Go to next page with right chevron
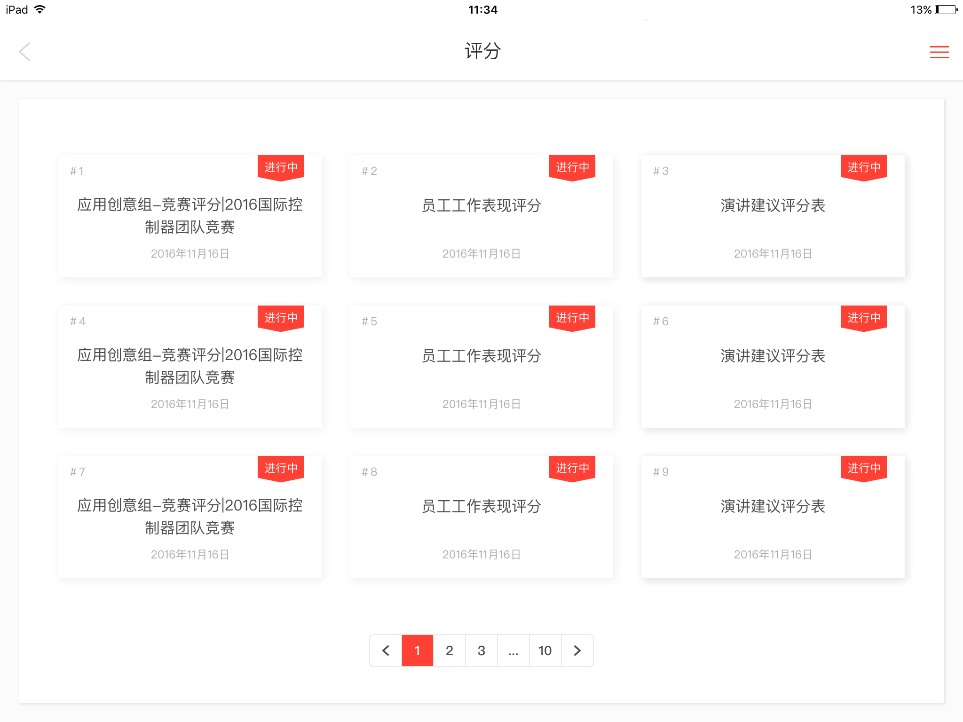Viewport: 963px width, 722px height. click(577, 651)
